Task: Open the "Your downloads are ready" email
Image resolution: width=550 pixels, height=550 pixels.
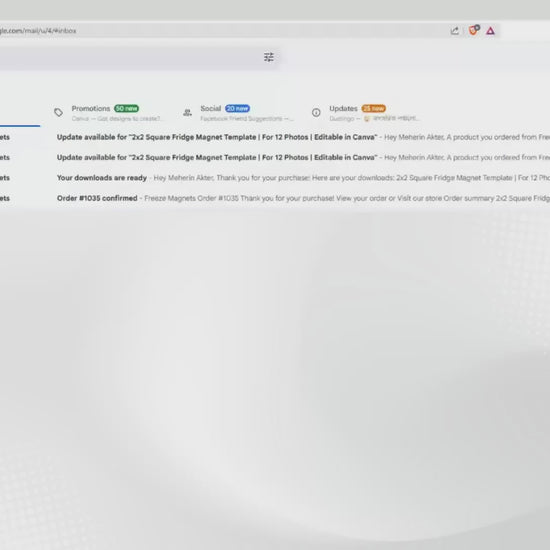Action: tap(275, 178)
